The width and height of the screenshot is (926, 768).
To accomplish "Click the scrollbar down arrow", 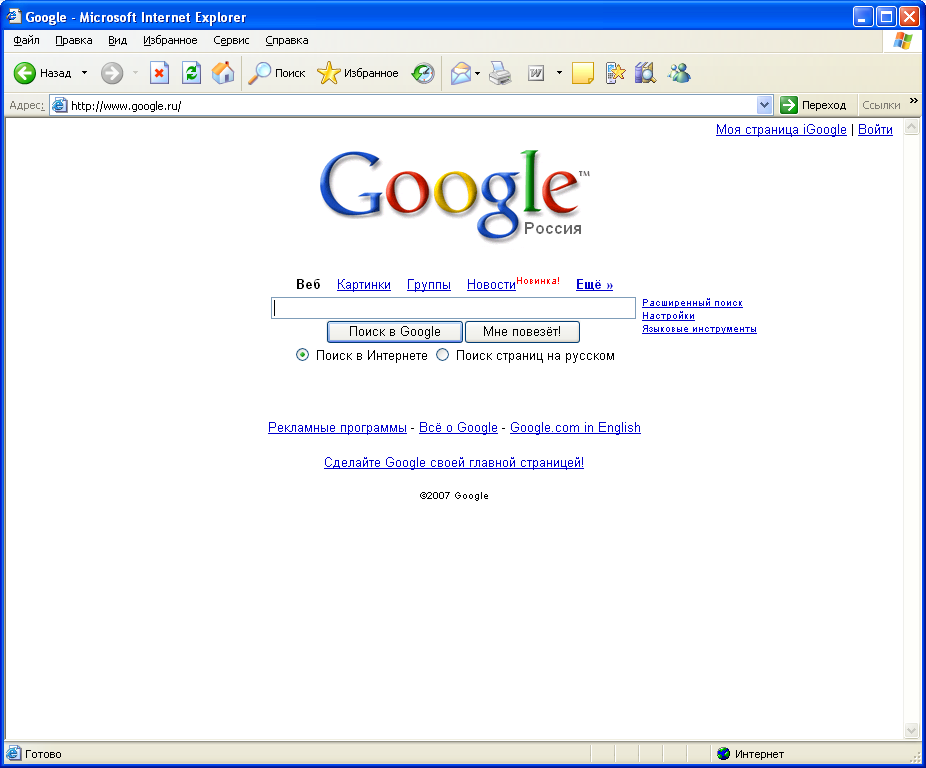I will pyautogui.click(x=911, y=731).
